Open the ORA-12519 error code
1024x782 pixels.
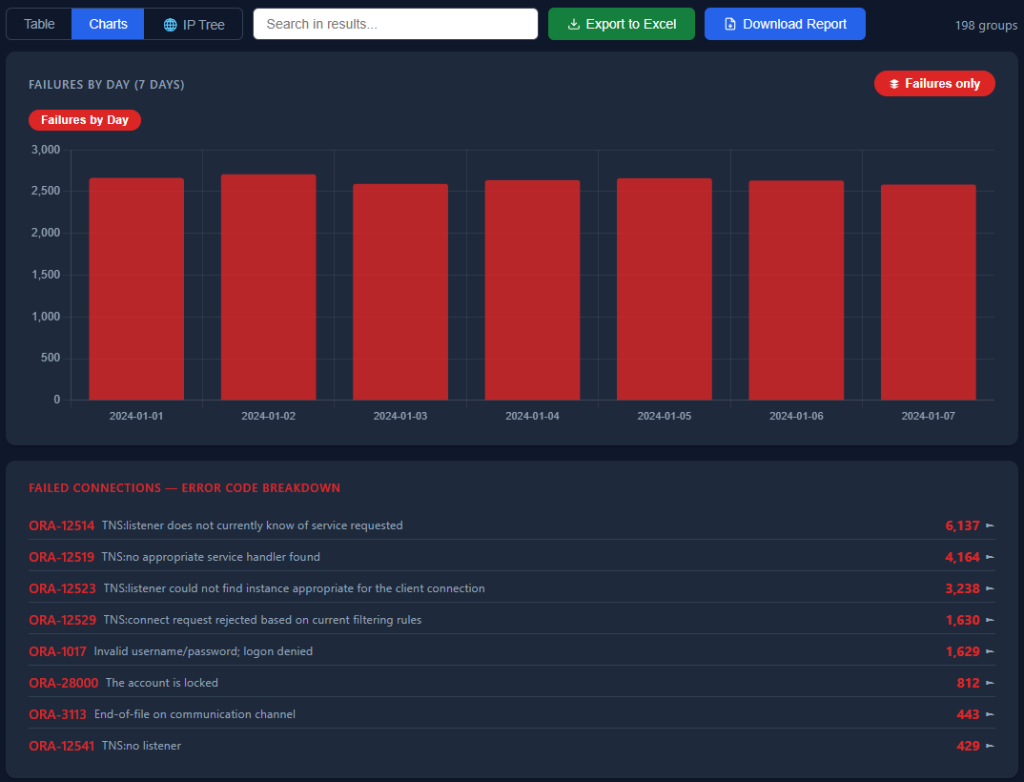[61, 557]
